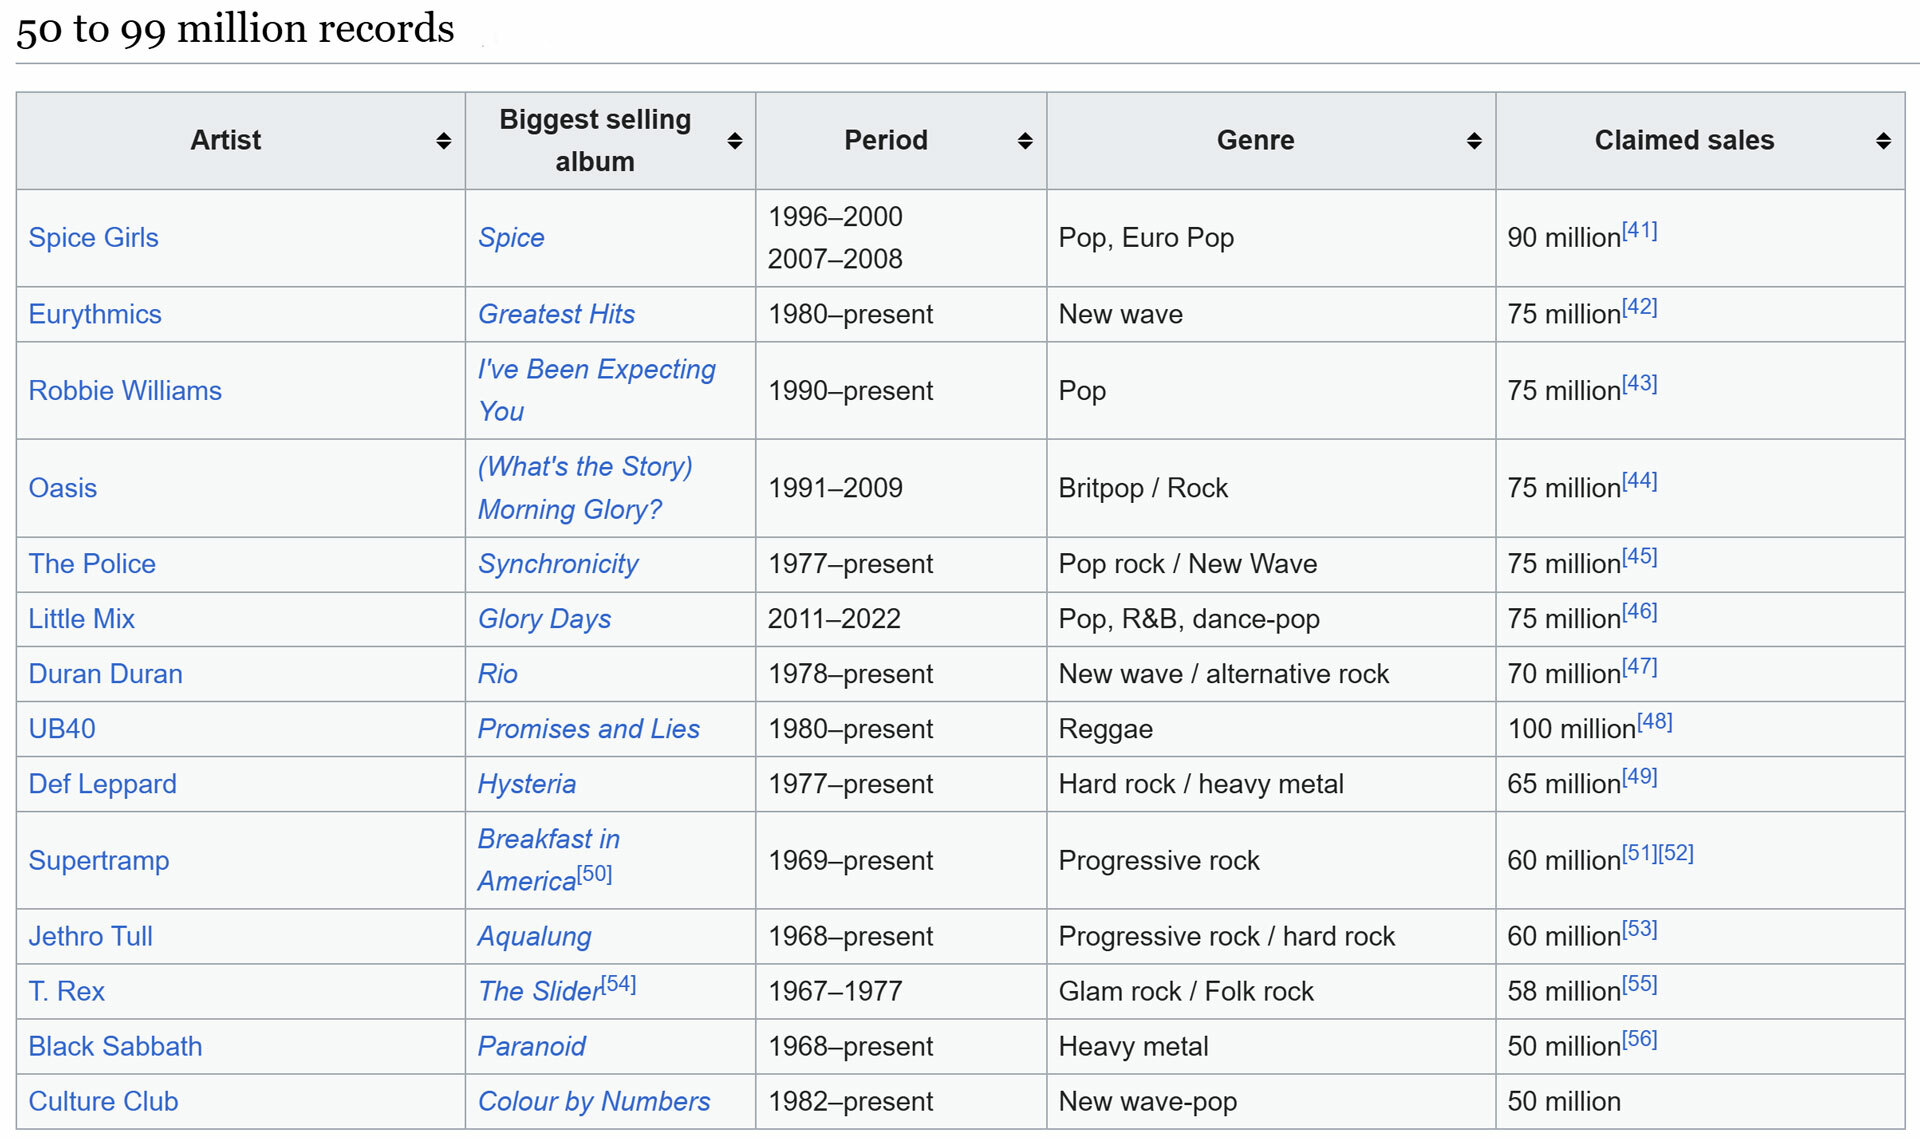Open the Promises and Lies album link
This screenshot has width=1920, height=1139.
(588, 729)
